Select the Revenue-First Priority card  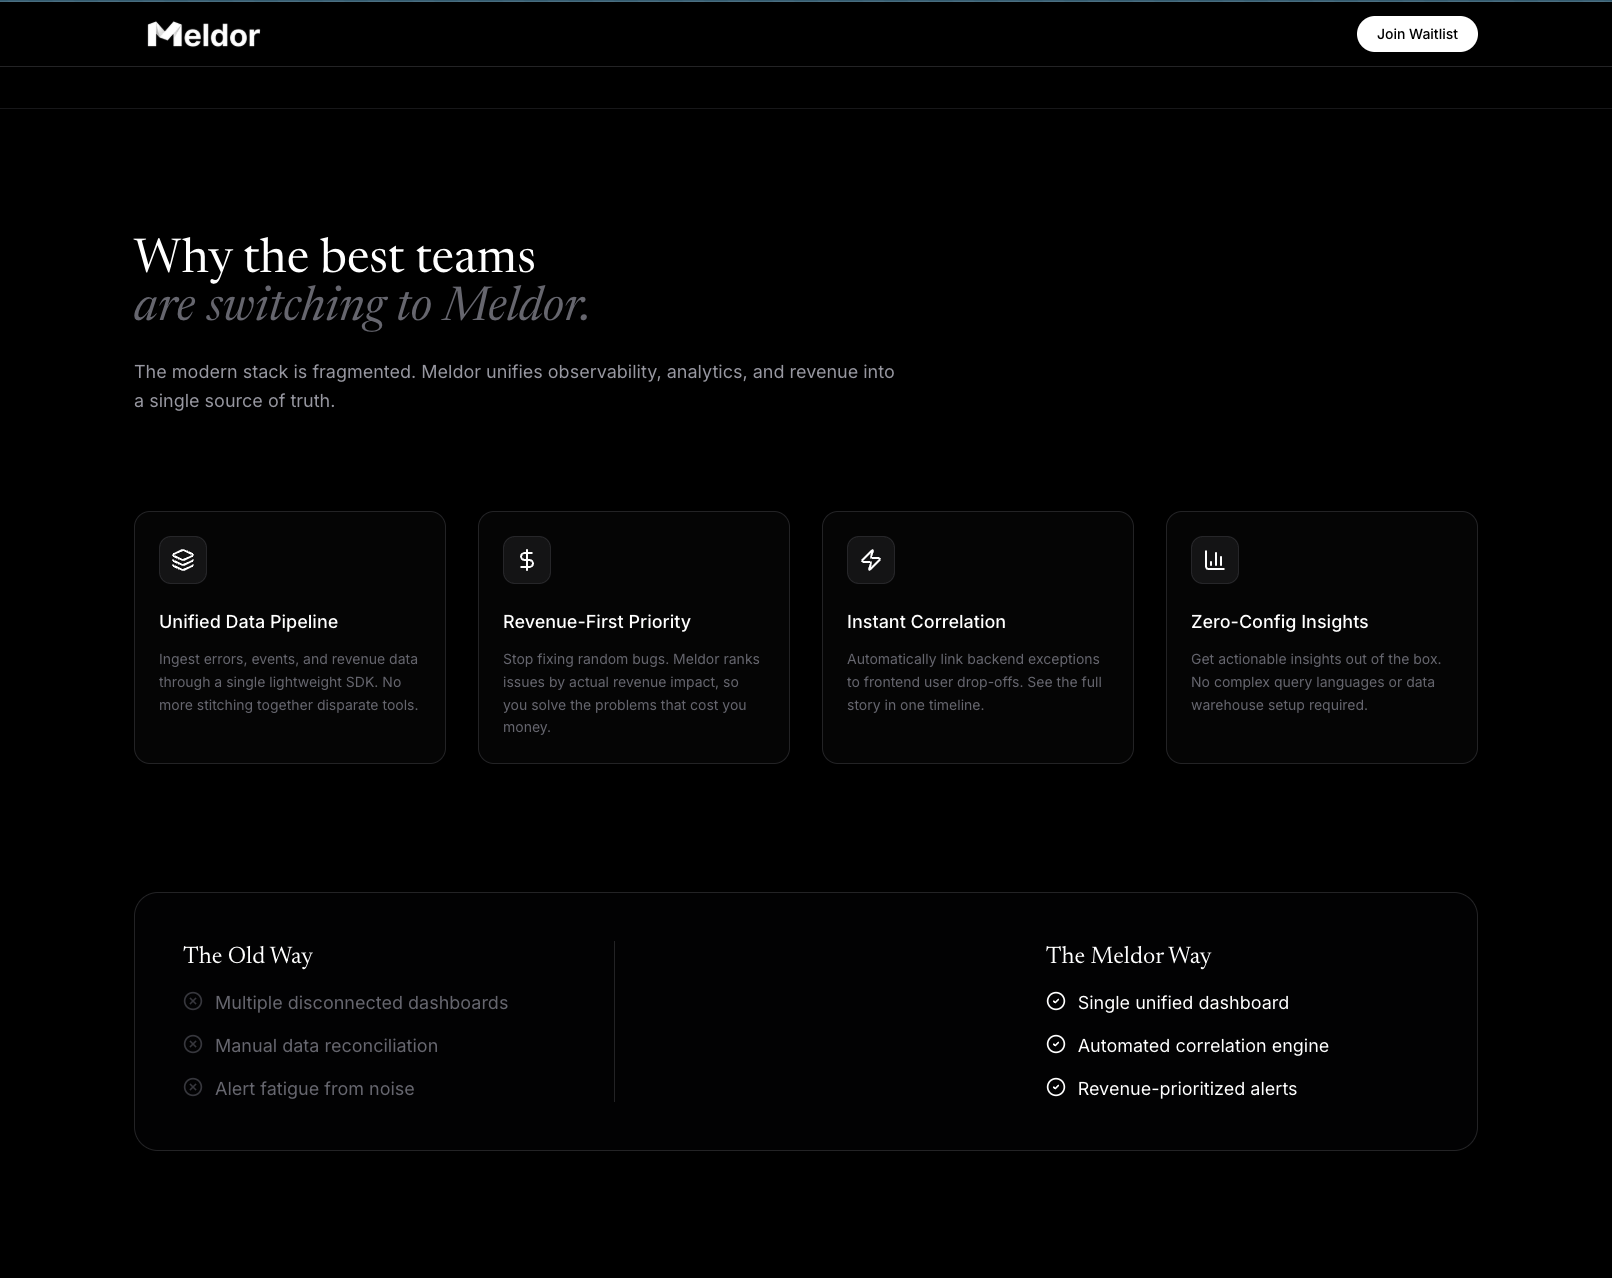[634, 637]
